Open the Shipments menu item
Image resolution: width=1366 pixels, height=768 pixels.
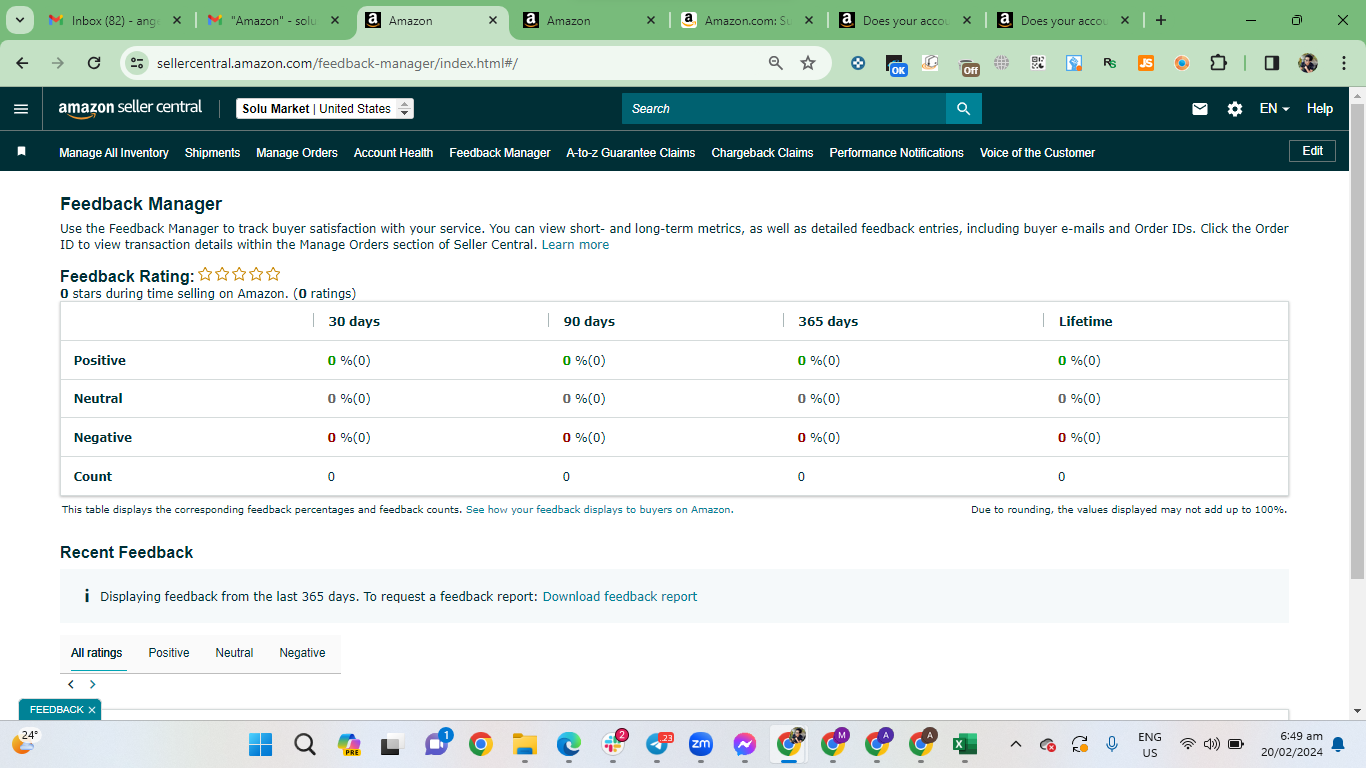click(212, 153)
